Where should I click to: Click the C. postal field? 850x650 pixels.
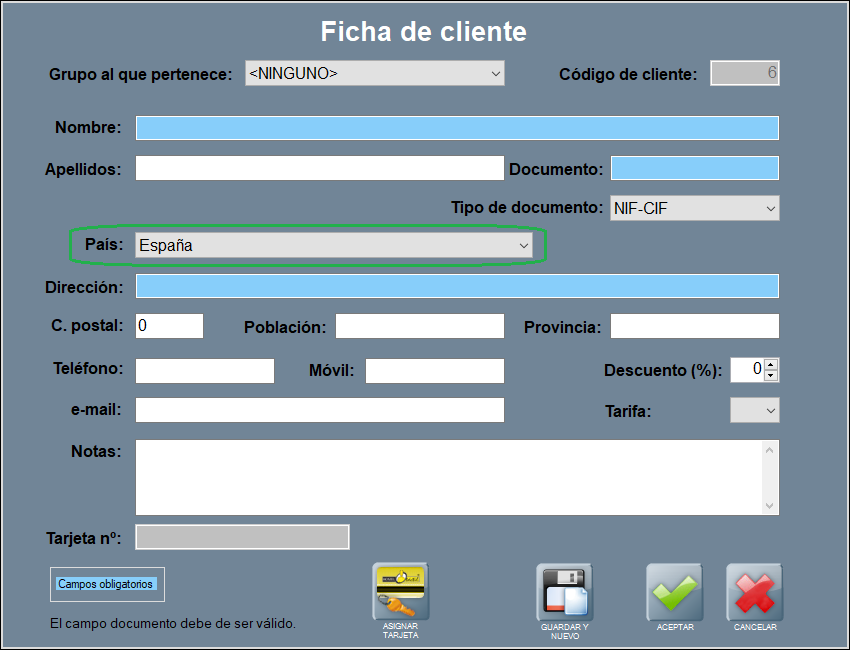pos(169,326)
